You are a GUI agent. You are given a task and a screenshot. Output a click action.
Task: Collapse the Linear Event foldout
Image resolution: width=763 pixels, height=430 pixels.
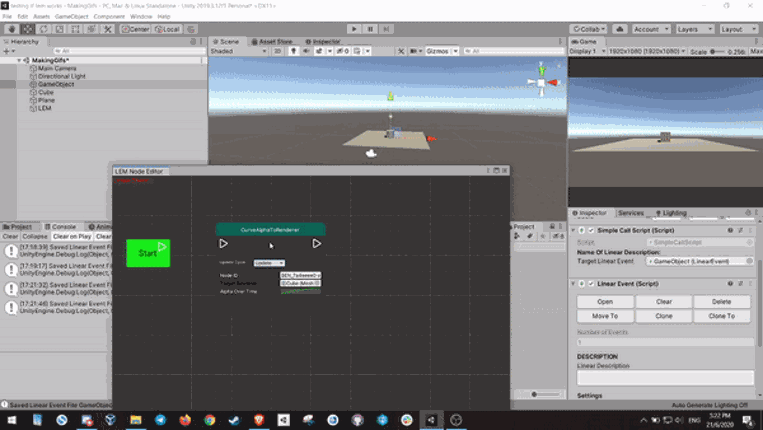click(x=574, y=284)
